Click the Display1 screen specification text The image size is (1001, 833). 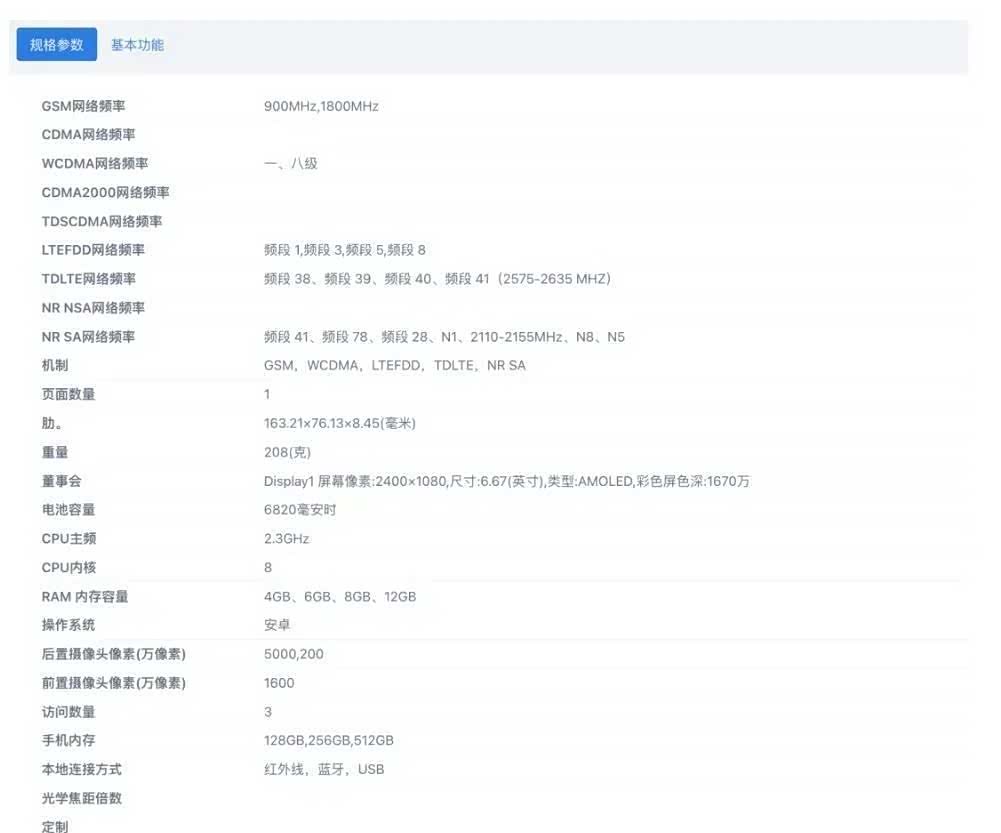point(506,481)
